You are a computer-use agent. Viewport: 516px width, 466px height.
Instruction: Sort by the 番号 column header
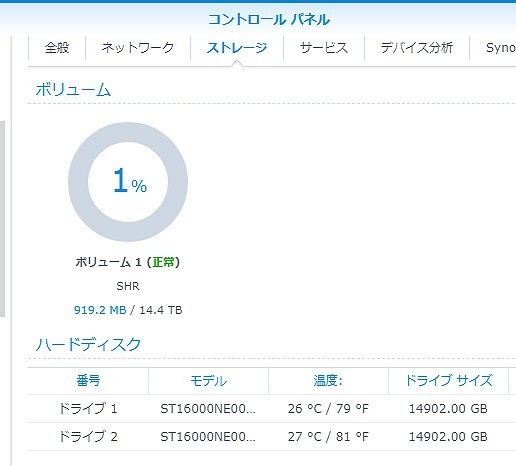(88, 381)
